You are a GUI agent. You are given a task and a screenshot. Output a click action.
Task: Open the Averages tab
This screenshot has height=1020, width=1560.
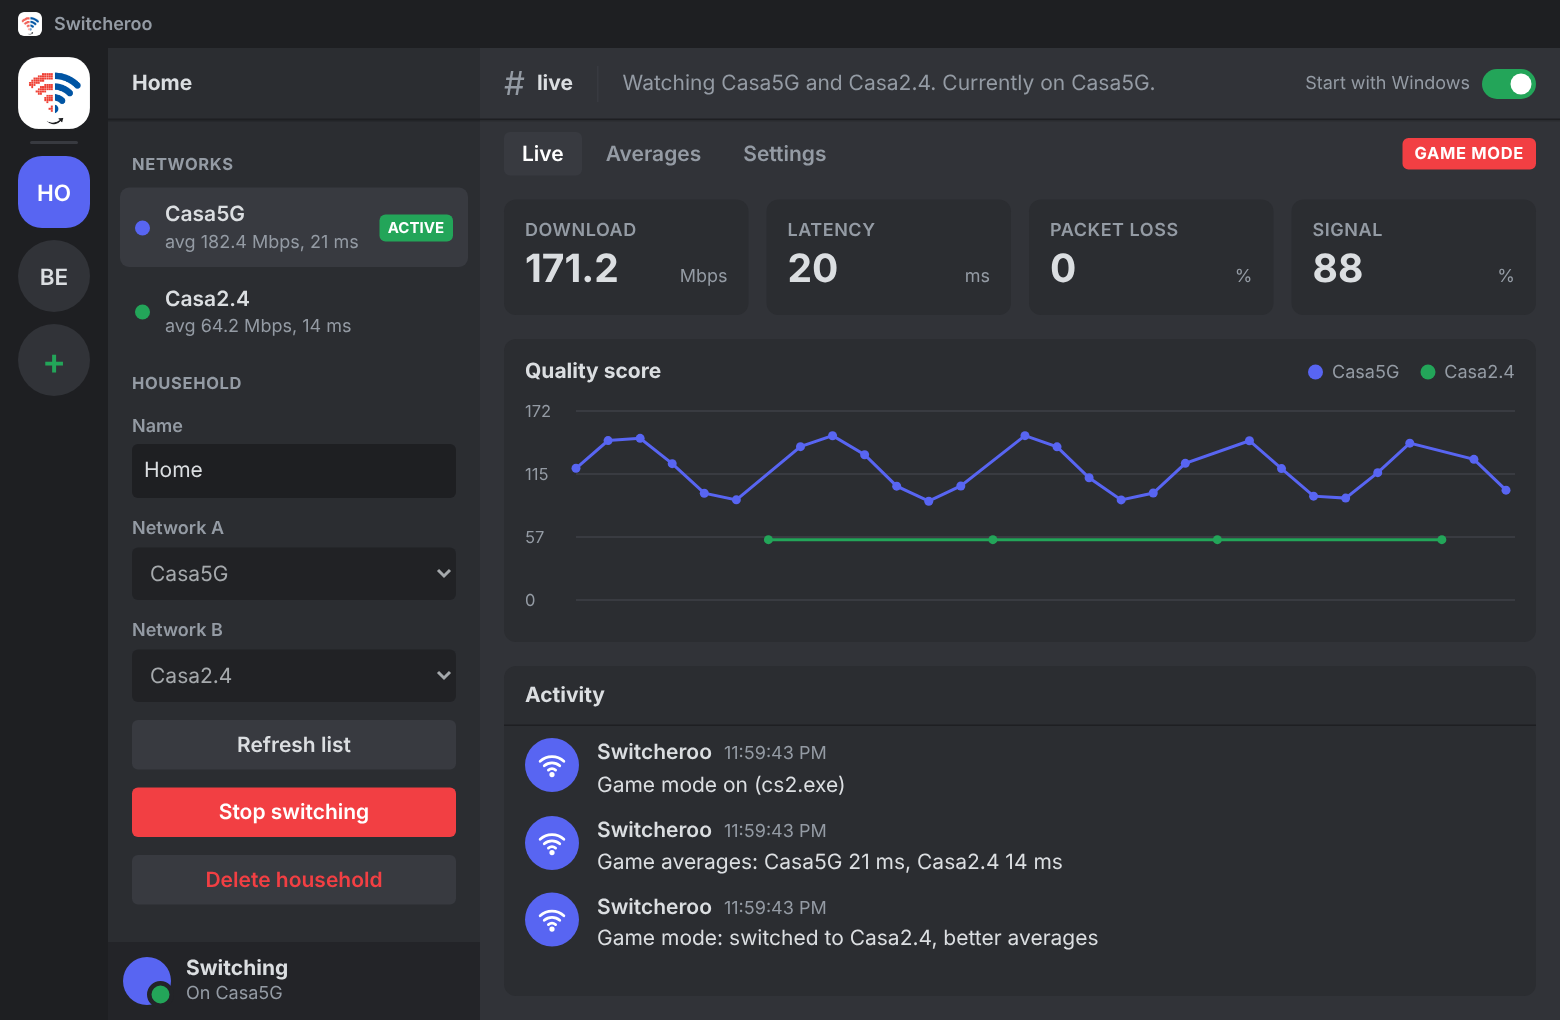pos(653,154)
